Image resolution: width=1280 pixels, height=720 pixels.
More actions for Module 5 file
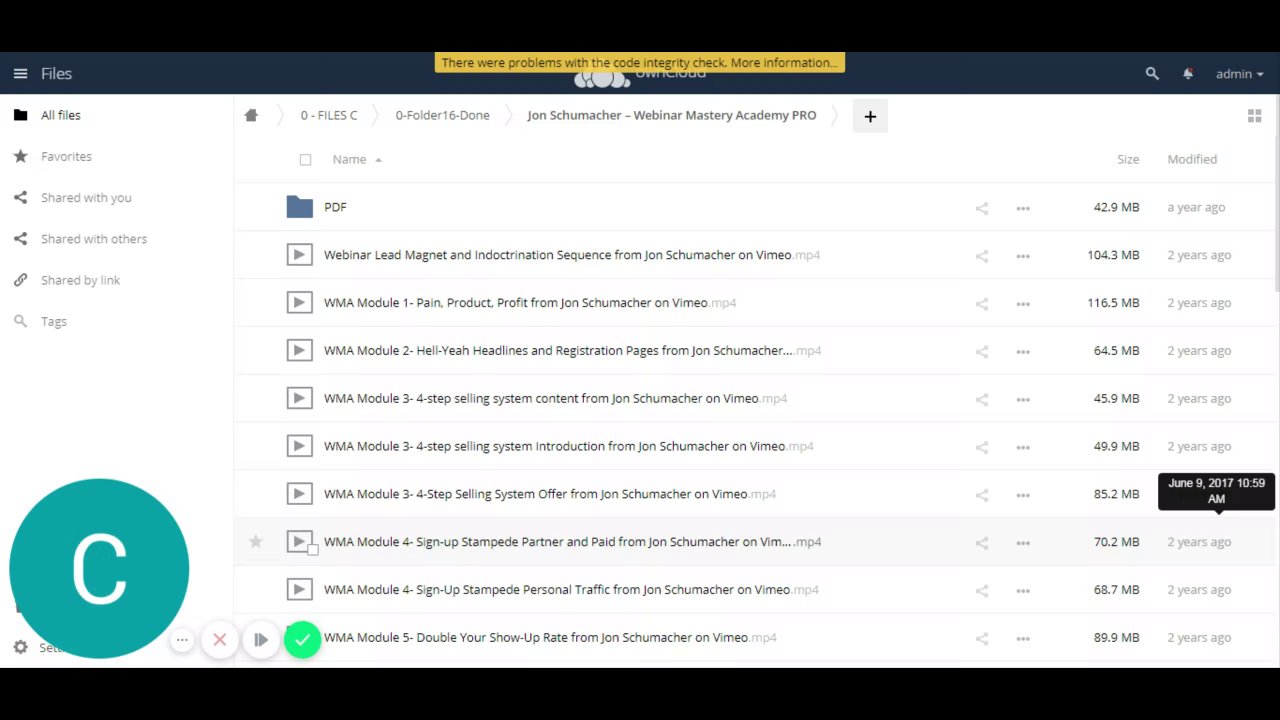pos(1023,639)
